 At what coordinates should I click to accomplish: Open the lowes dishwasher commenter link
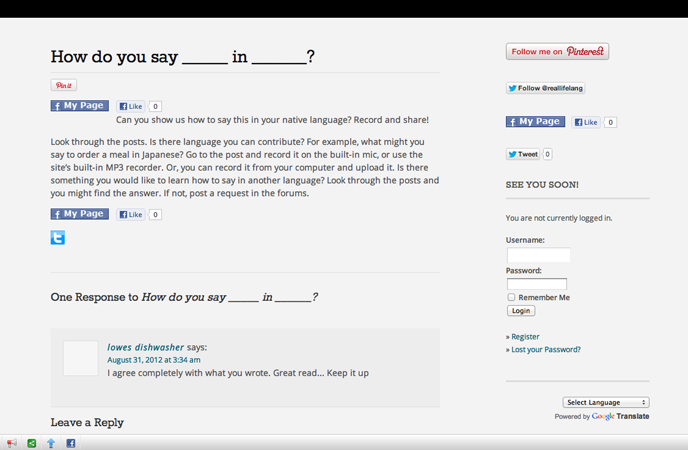point(145,348)
